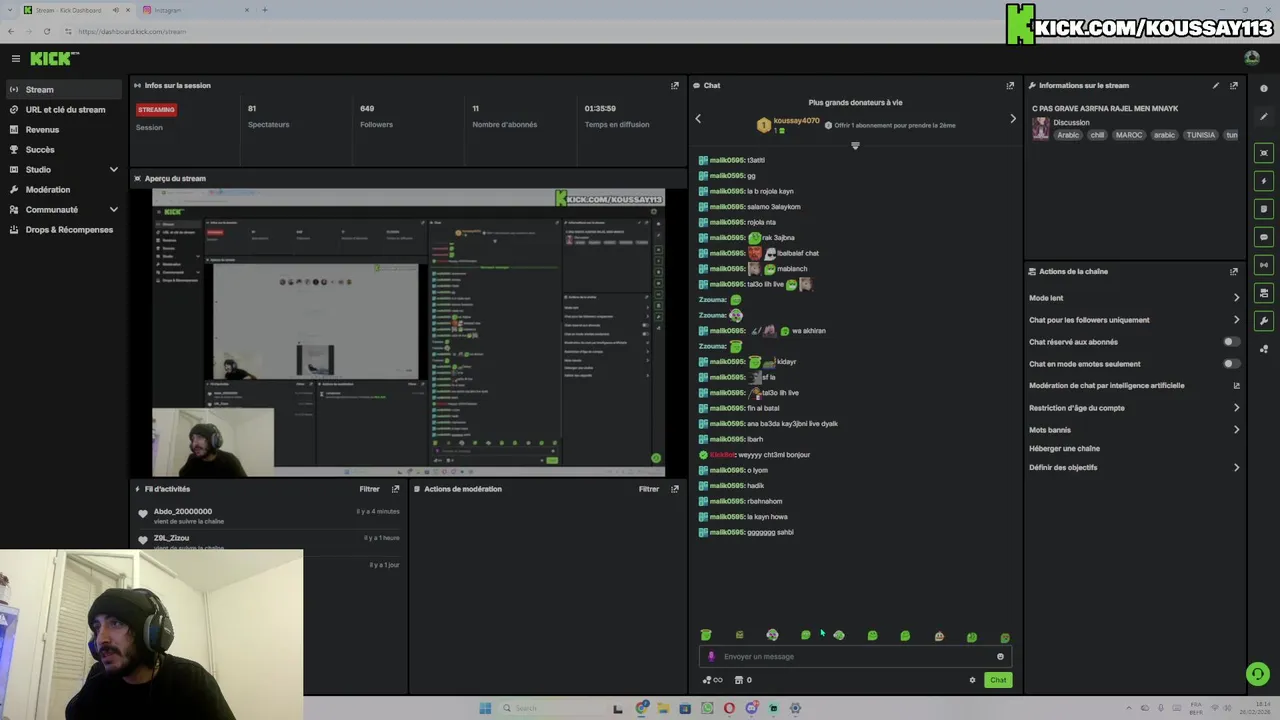Open the hamburger menu beside the Kick logo
This screenshot has width=1280, height=720.
15,59
